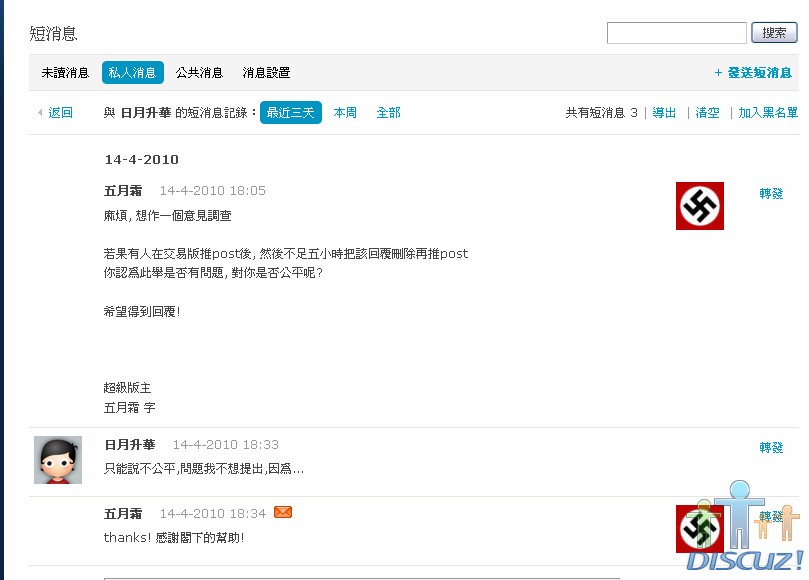This screenshot has width=809, height=580.
Task: Switch to the 公共消息 tab
Action: pyautogui.click(x=199, y=73)
